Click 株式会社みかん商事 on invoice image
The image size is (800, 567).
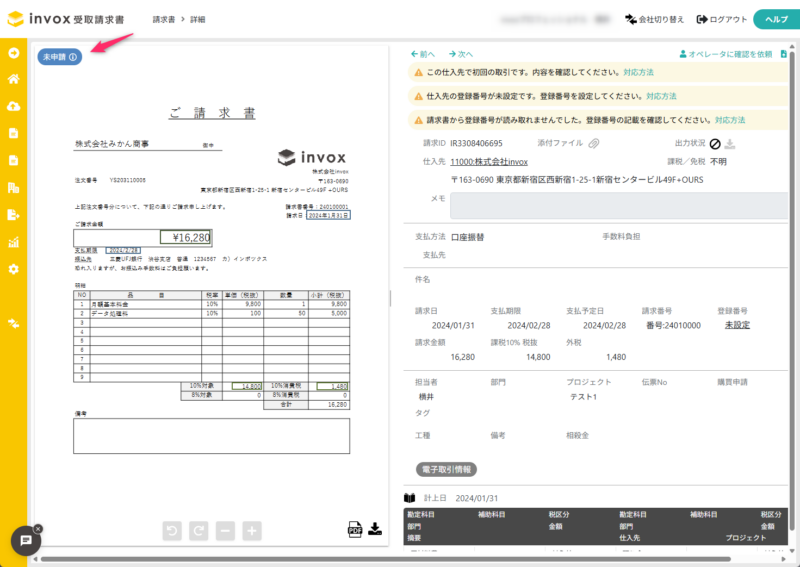[112, 144]
